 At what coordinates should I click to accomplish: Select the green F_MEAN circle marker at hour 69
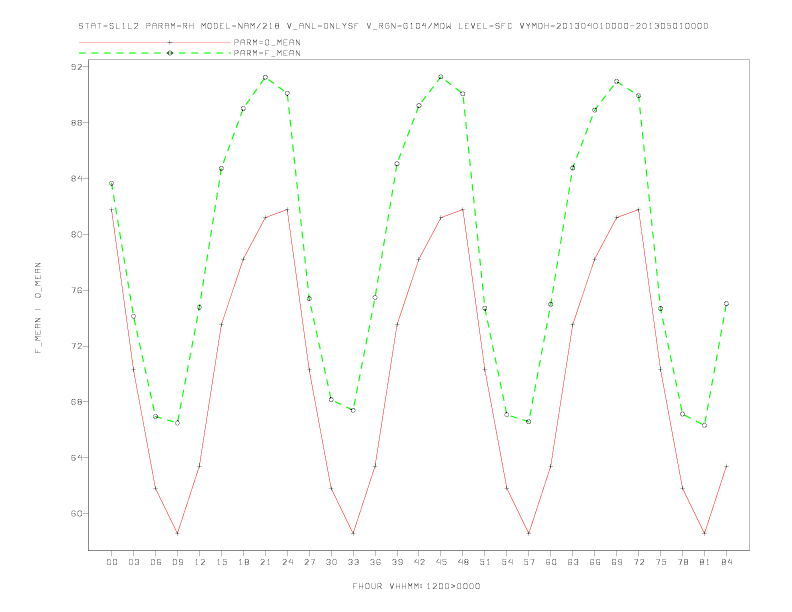[x=617, y=81]
